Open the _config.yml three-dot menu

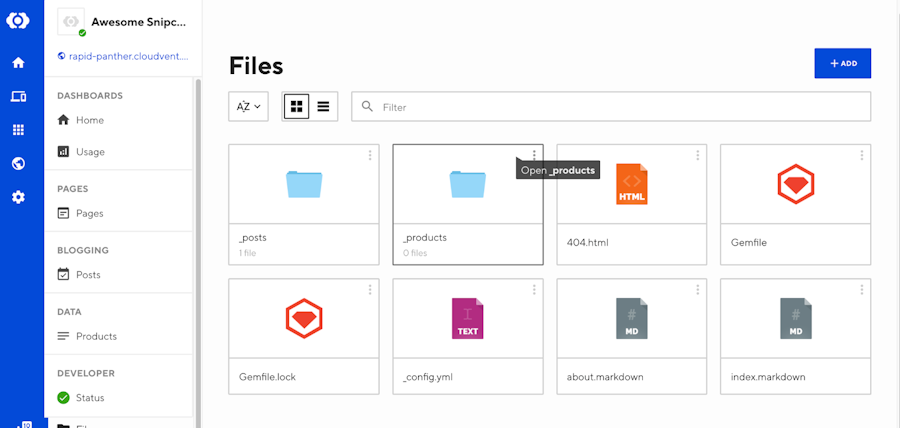pos(534,290)
